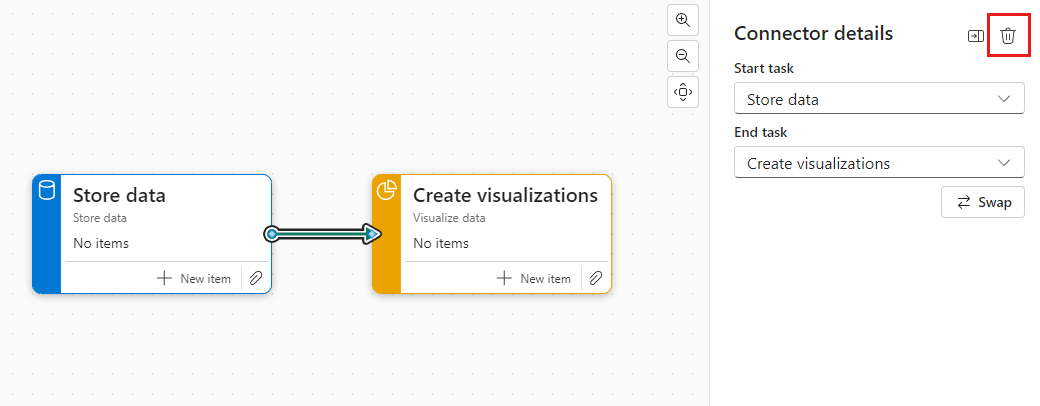The height and width of the screenshot is (406, 1040).
Task: Attach items via Store data paperclip
Action: [x=256, y=278]
